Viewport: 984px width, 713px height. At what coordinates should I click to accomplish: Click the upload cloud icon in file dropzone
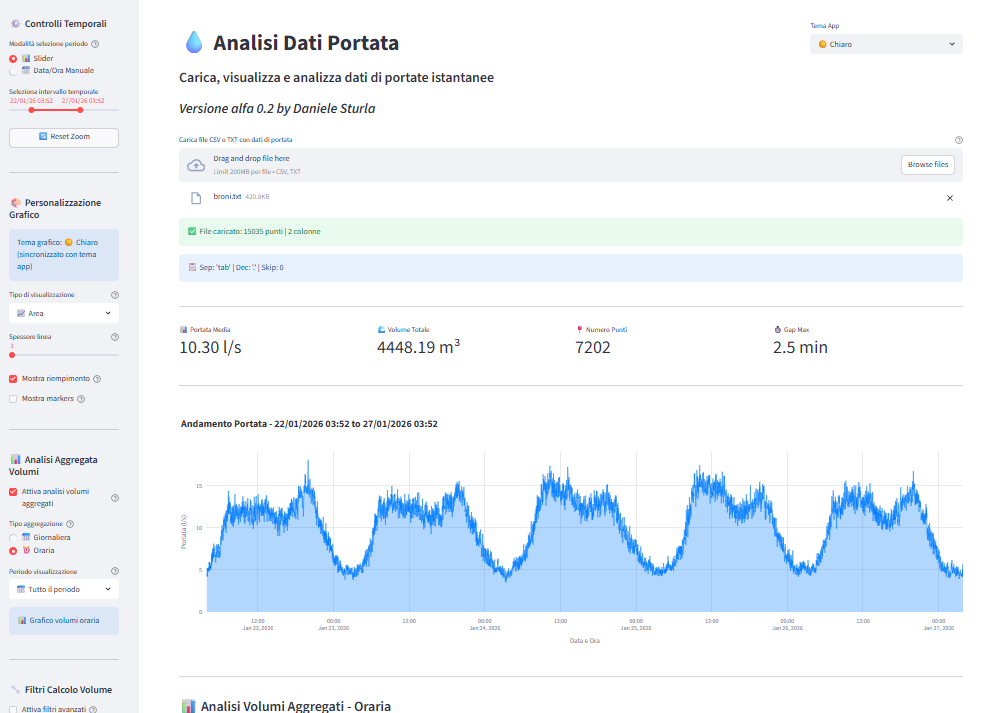pyautogui.click(x=196, y=165)
